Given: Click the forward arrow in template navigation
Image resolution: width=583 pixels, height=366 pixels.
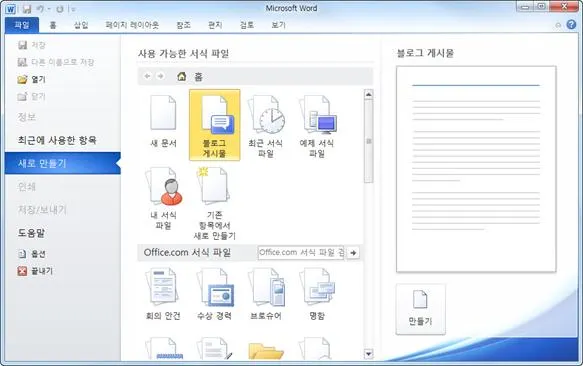Looking at the screenshot, I should click(x=160, y=76).
